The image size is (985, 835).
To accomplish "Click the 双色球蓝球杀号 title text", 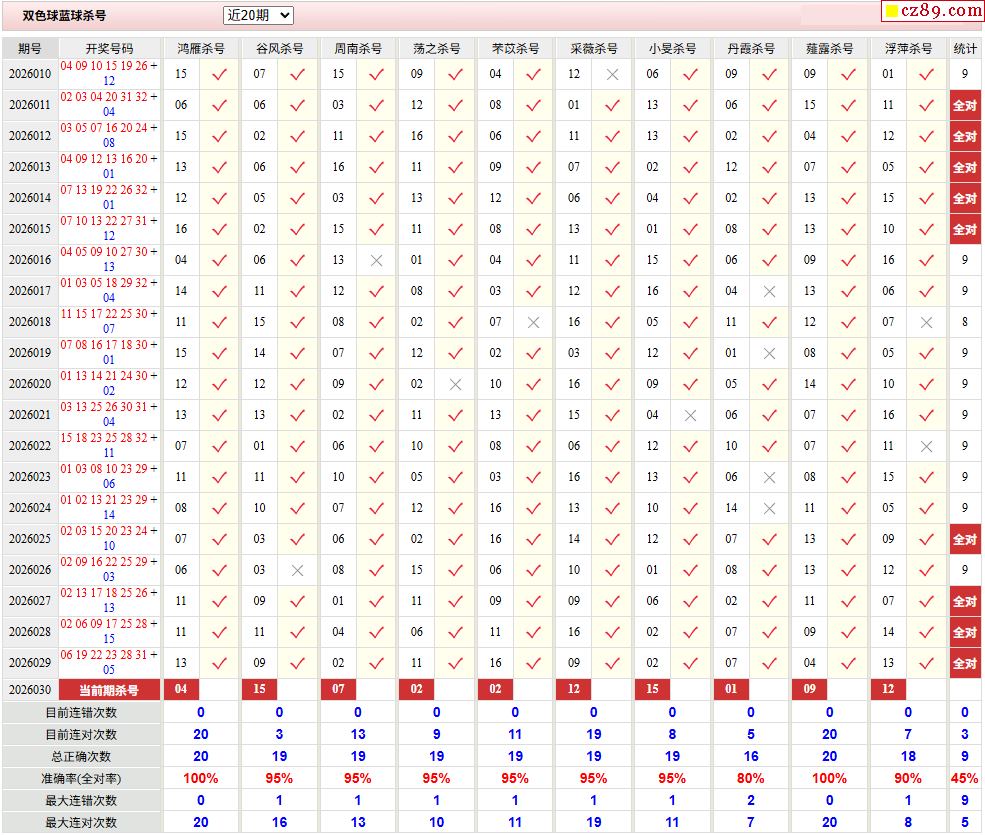I will [65, 16].
